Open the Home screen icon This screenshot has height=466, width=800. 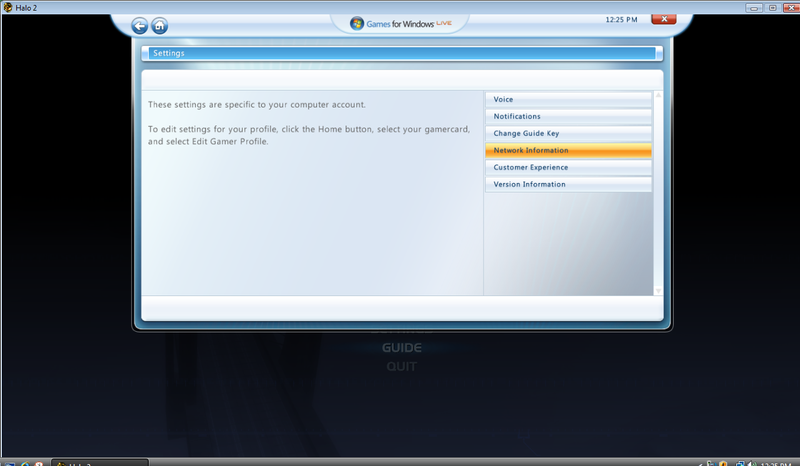pos(160,26)
